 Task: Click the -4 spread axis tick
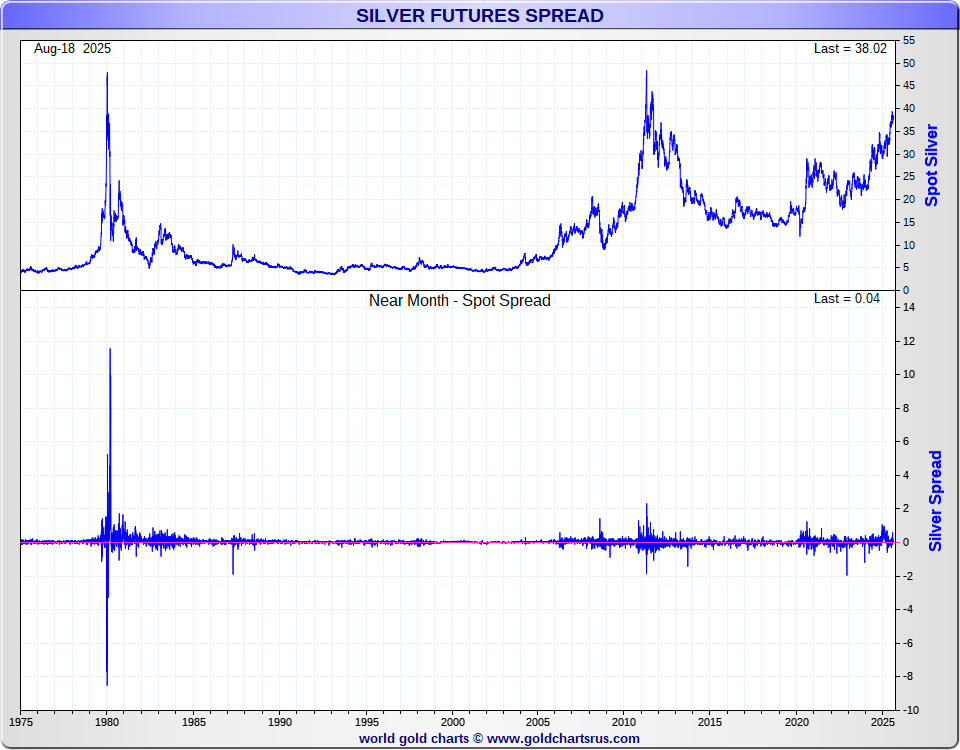(x=907, y=609)
